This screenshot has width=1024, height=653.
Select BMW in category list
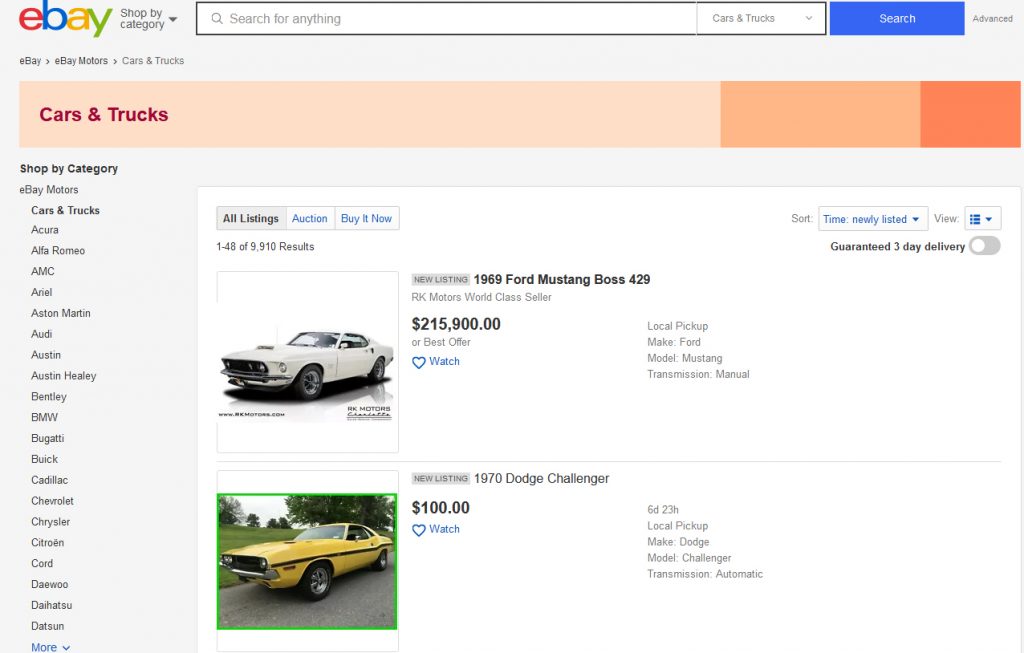pos(44,417)
